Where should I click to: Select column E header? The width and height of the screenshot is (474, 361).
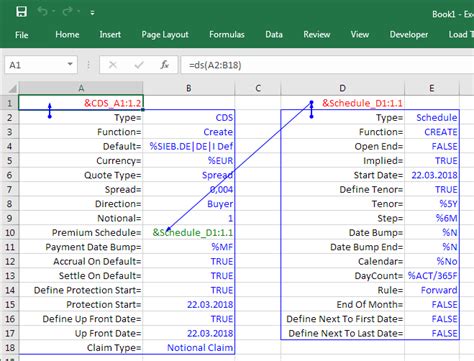pos(432,88)
